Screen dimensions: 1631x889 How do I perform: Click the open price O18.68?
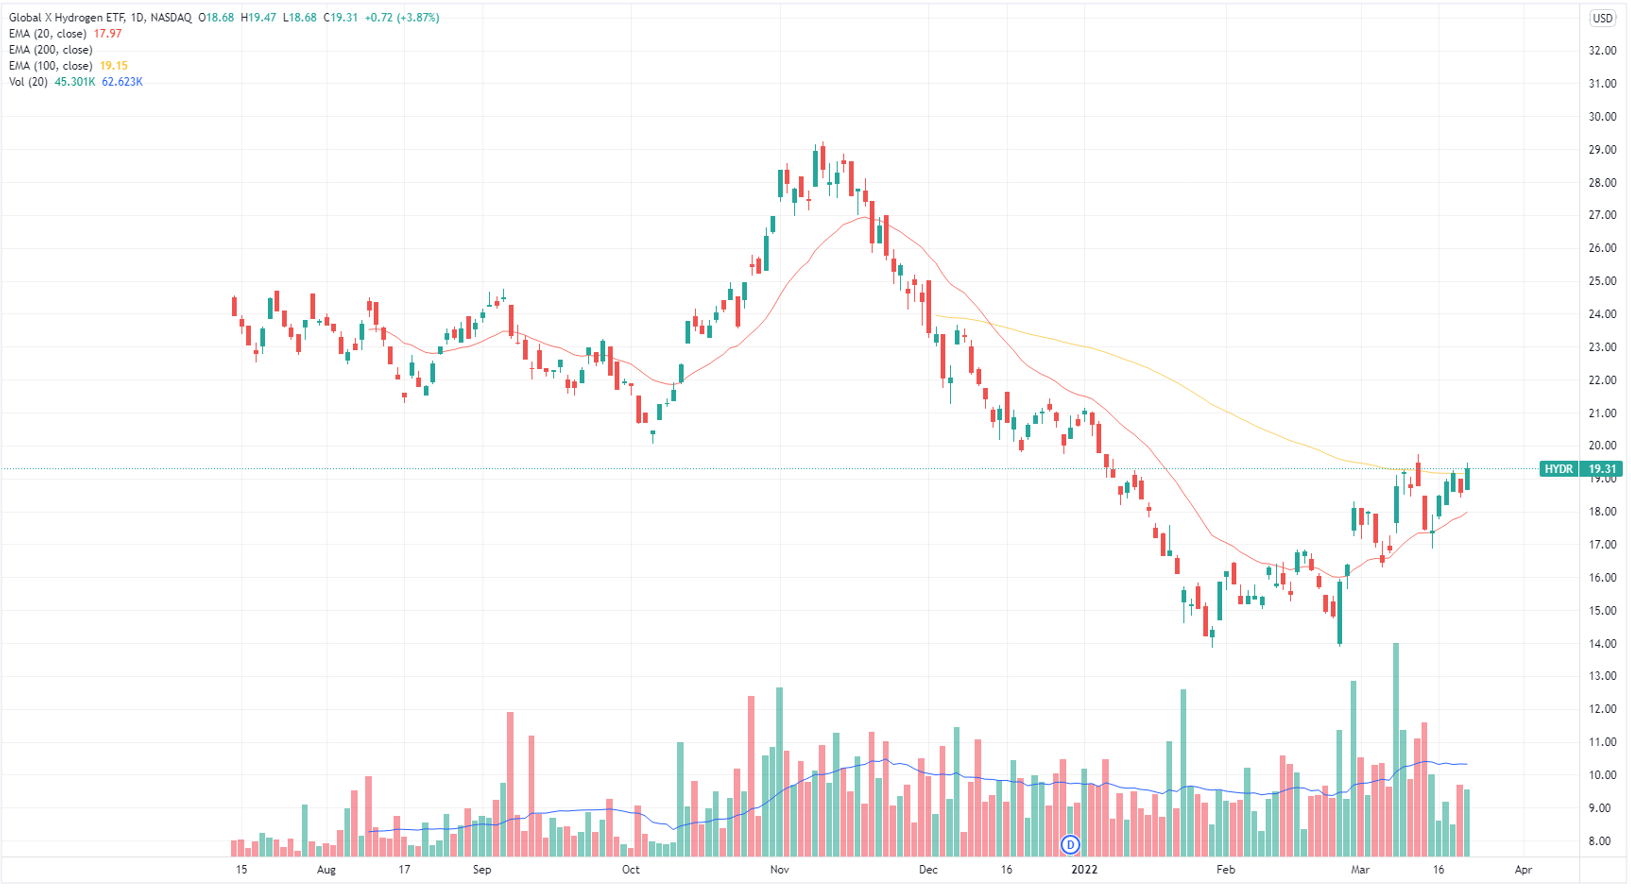(x=217, y=18)
